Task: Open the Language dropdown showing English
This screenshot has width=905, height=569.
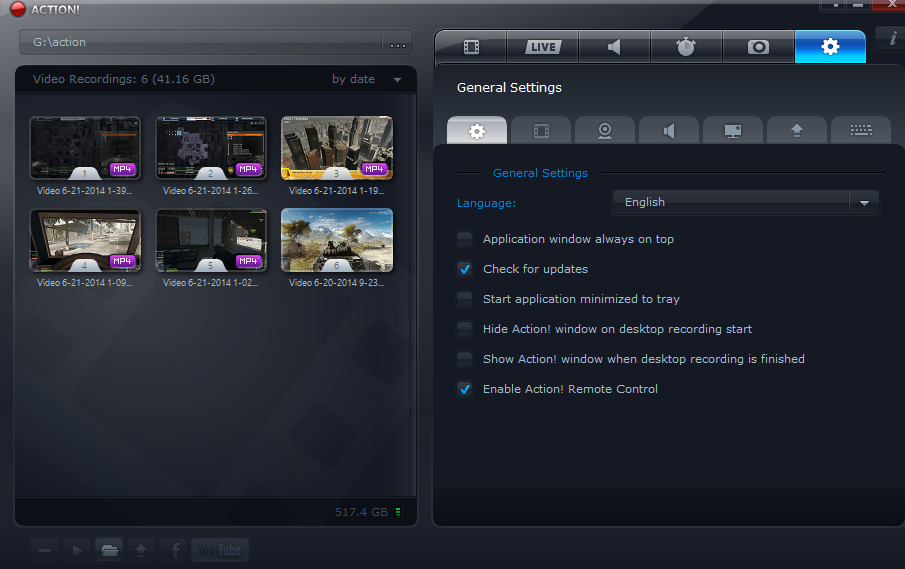Action: tap(746, 203)
